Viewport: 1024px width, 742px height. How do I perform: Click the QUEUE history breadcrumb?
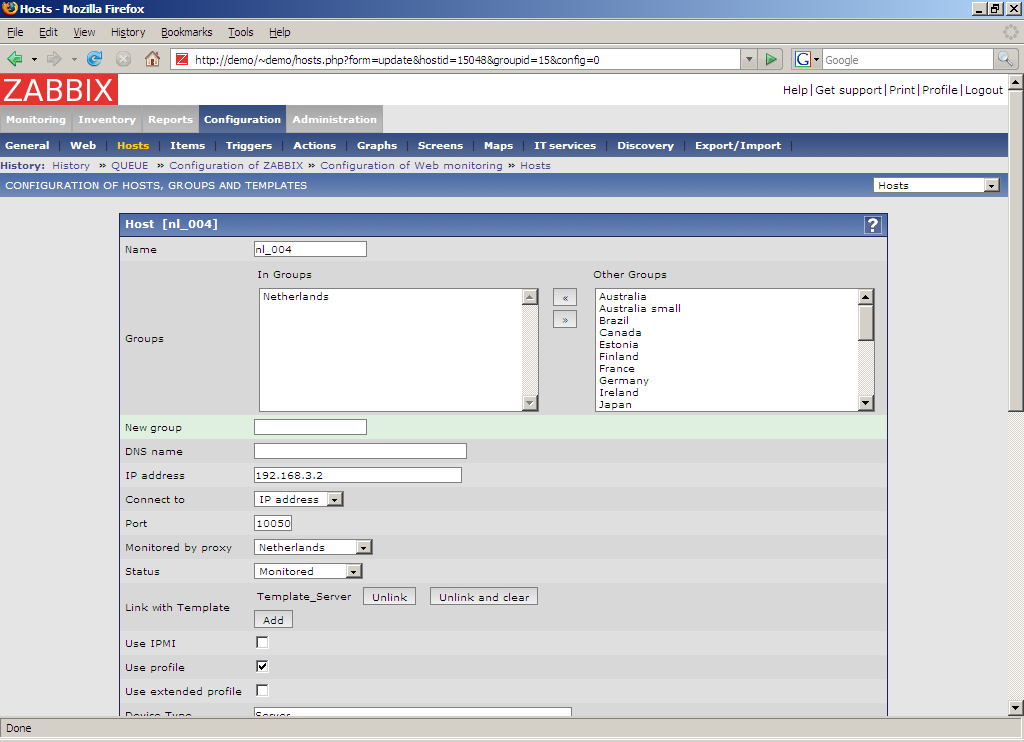pos(129,166)
